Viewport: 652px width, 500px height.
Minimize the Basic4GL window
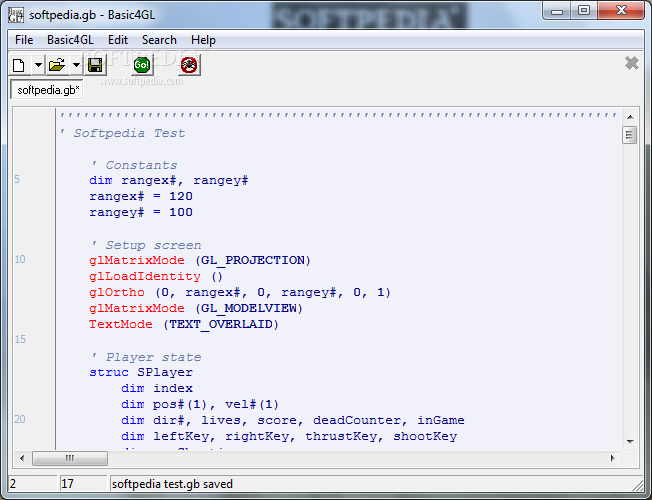click(x=557, y=11)
